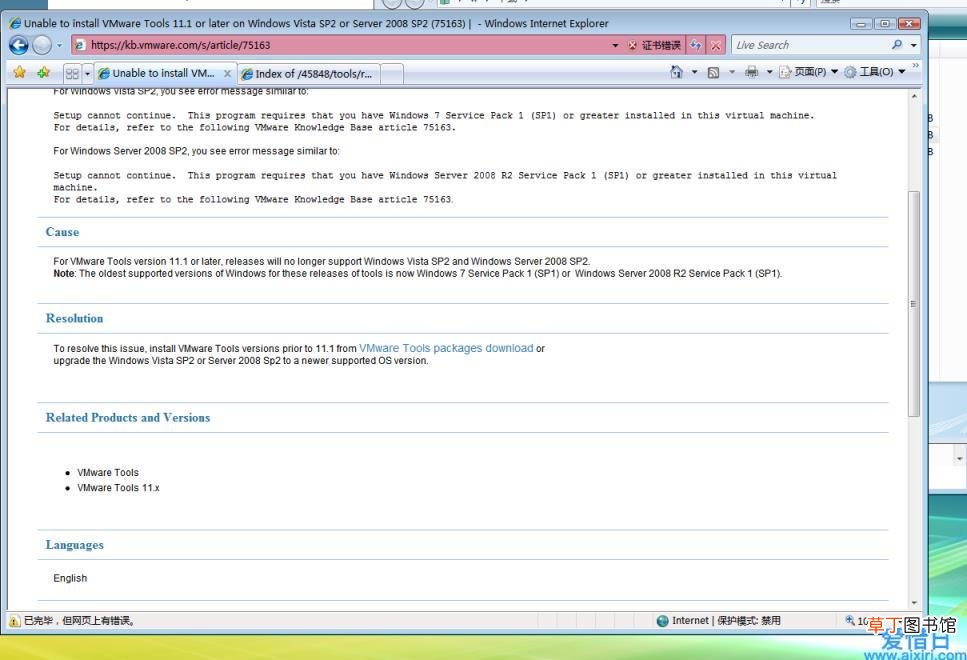The width and height of the screenshot is (967, 660).
Task: Click the status bar warning icon
Action: click(14, 621)
